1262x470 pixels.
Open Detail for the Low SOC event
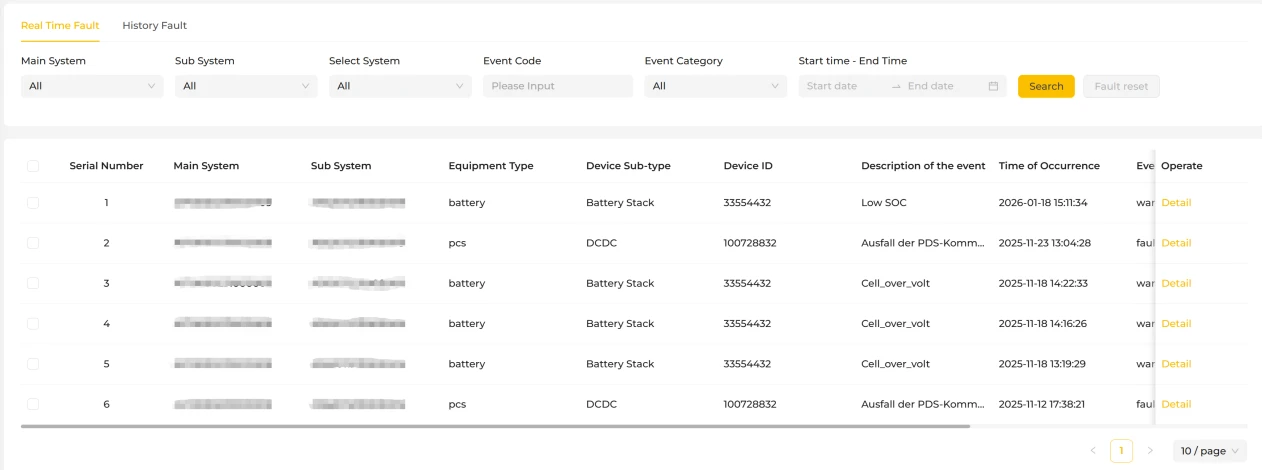tap(1176, 203)
